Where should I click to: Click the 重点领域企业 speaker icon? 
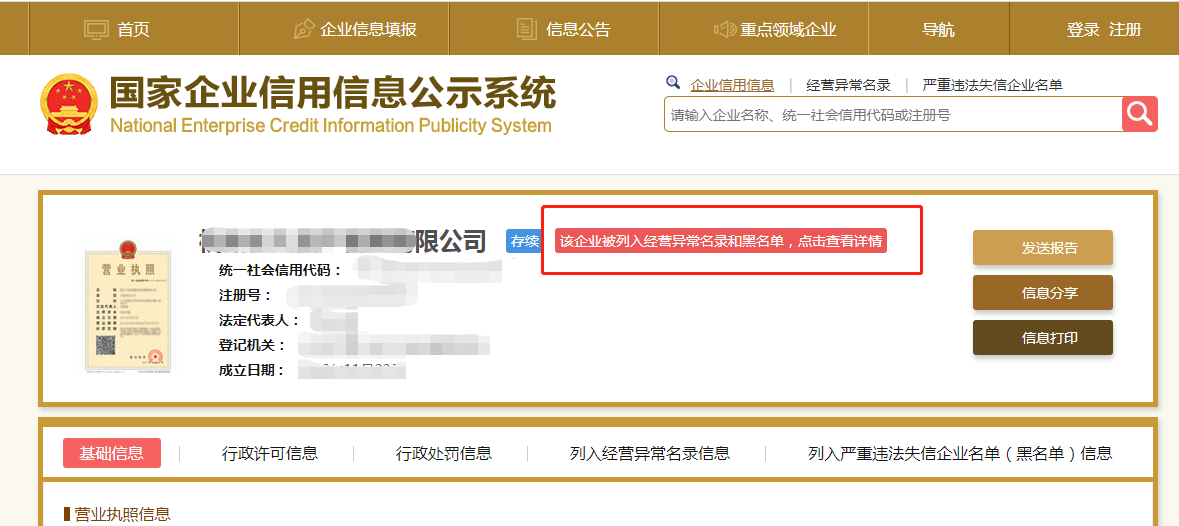[724, 29]
